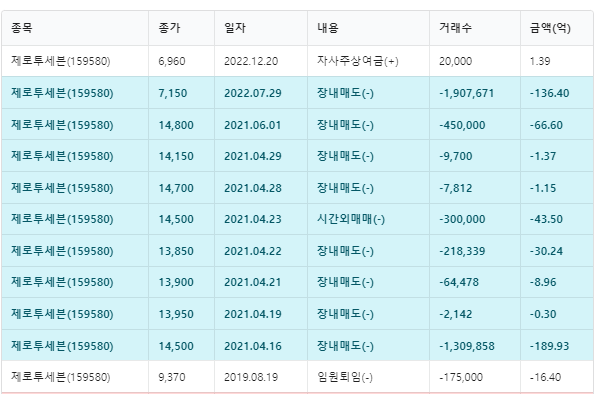Click the date 2021.04.22
The height and width of the screenshot is (394, 599).
coord(253,251)
